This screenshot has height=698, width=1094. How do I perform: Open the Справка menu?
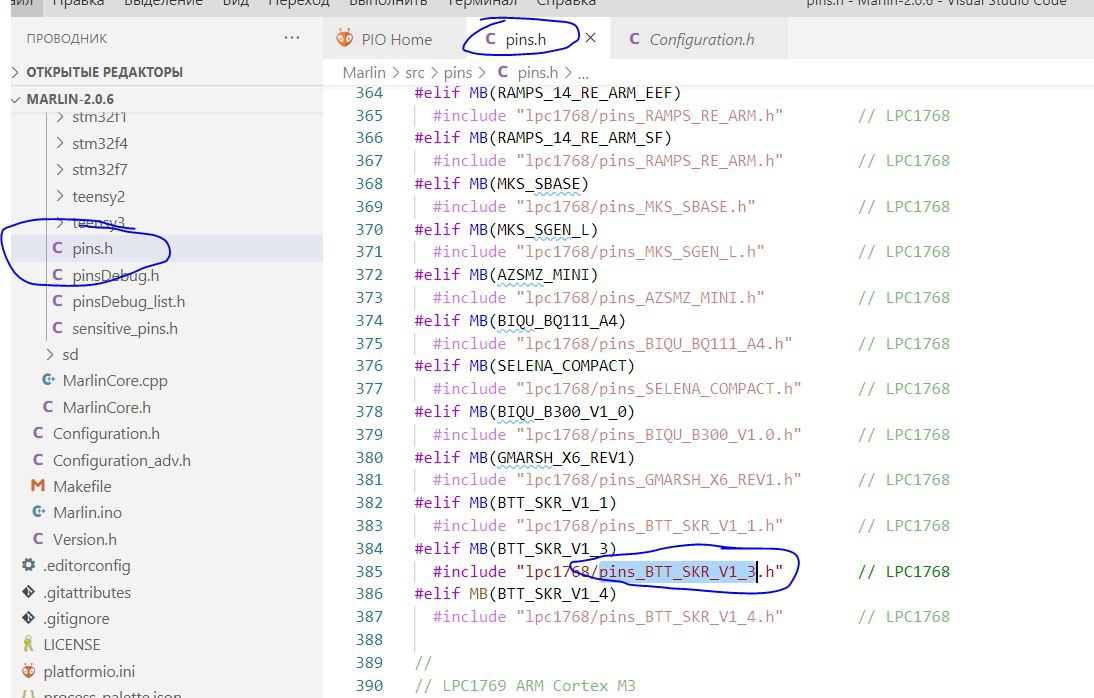tap(566, 3)
